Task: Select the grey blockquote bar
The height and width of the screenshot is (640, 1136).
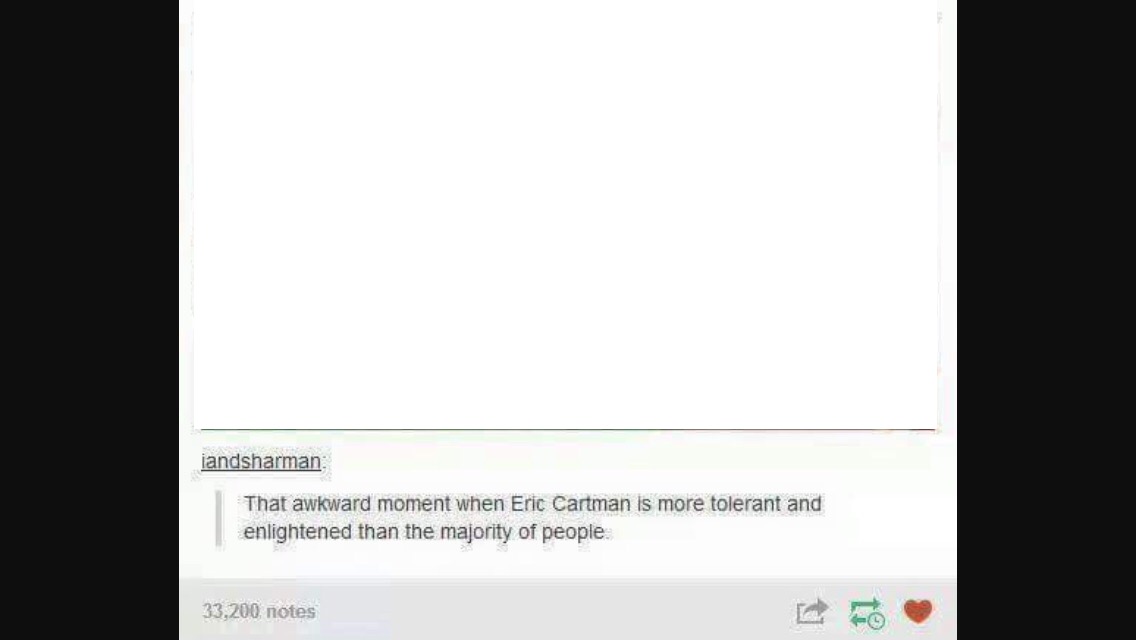Action: click(x=219, y=518)
